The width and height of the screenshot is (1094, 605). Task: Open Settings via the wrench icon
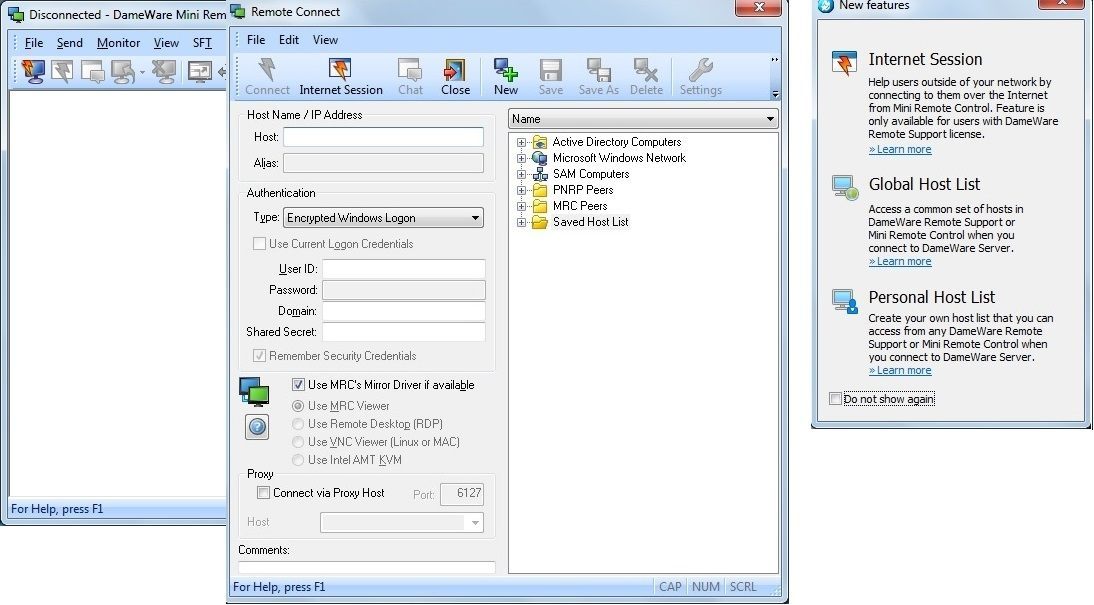pos(700,71)
